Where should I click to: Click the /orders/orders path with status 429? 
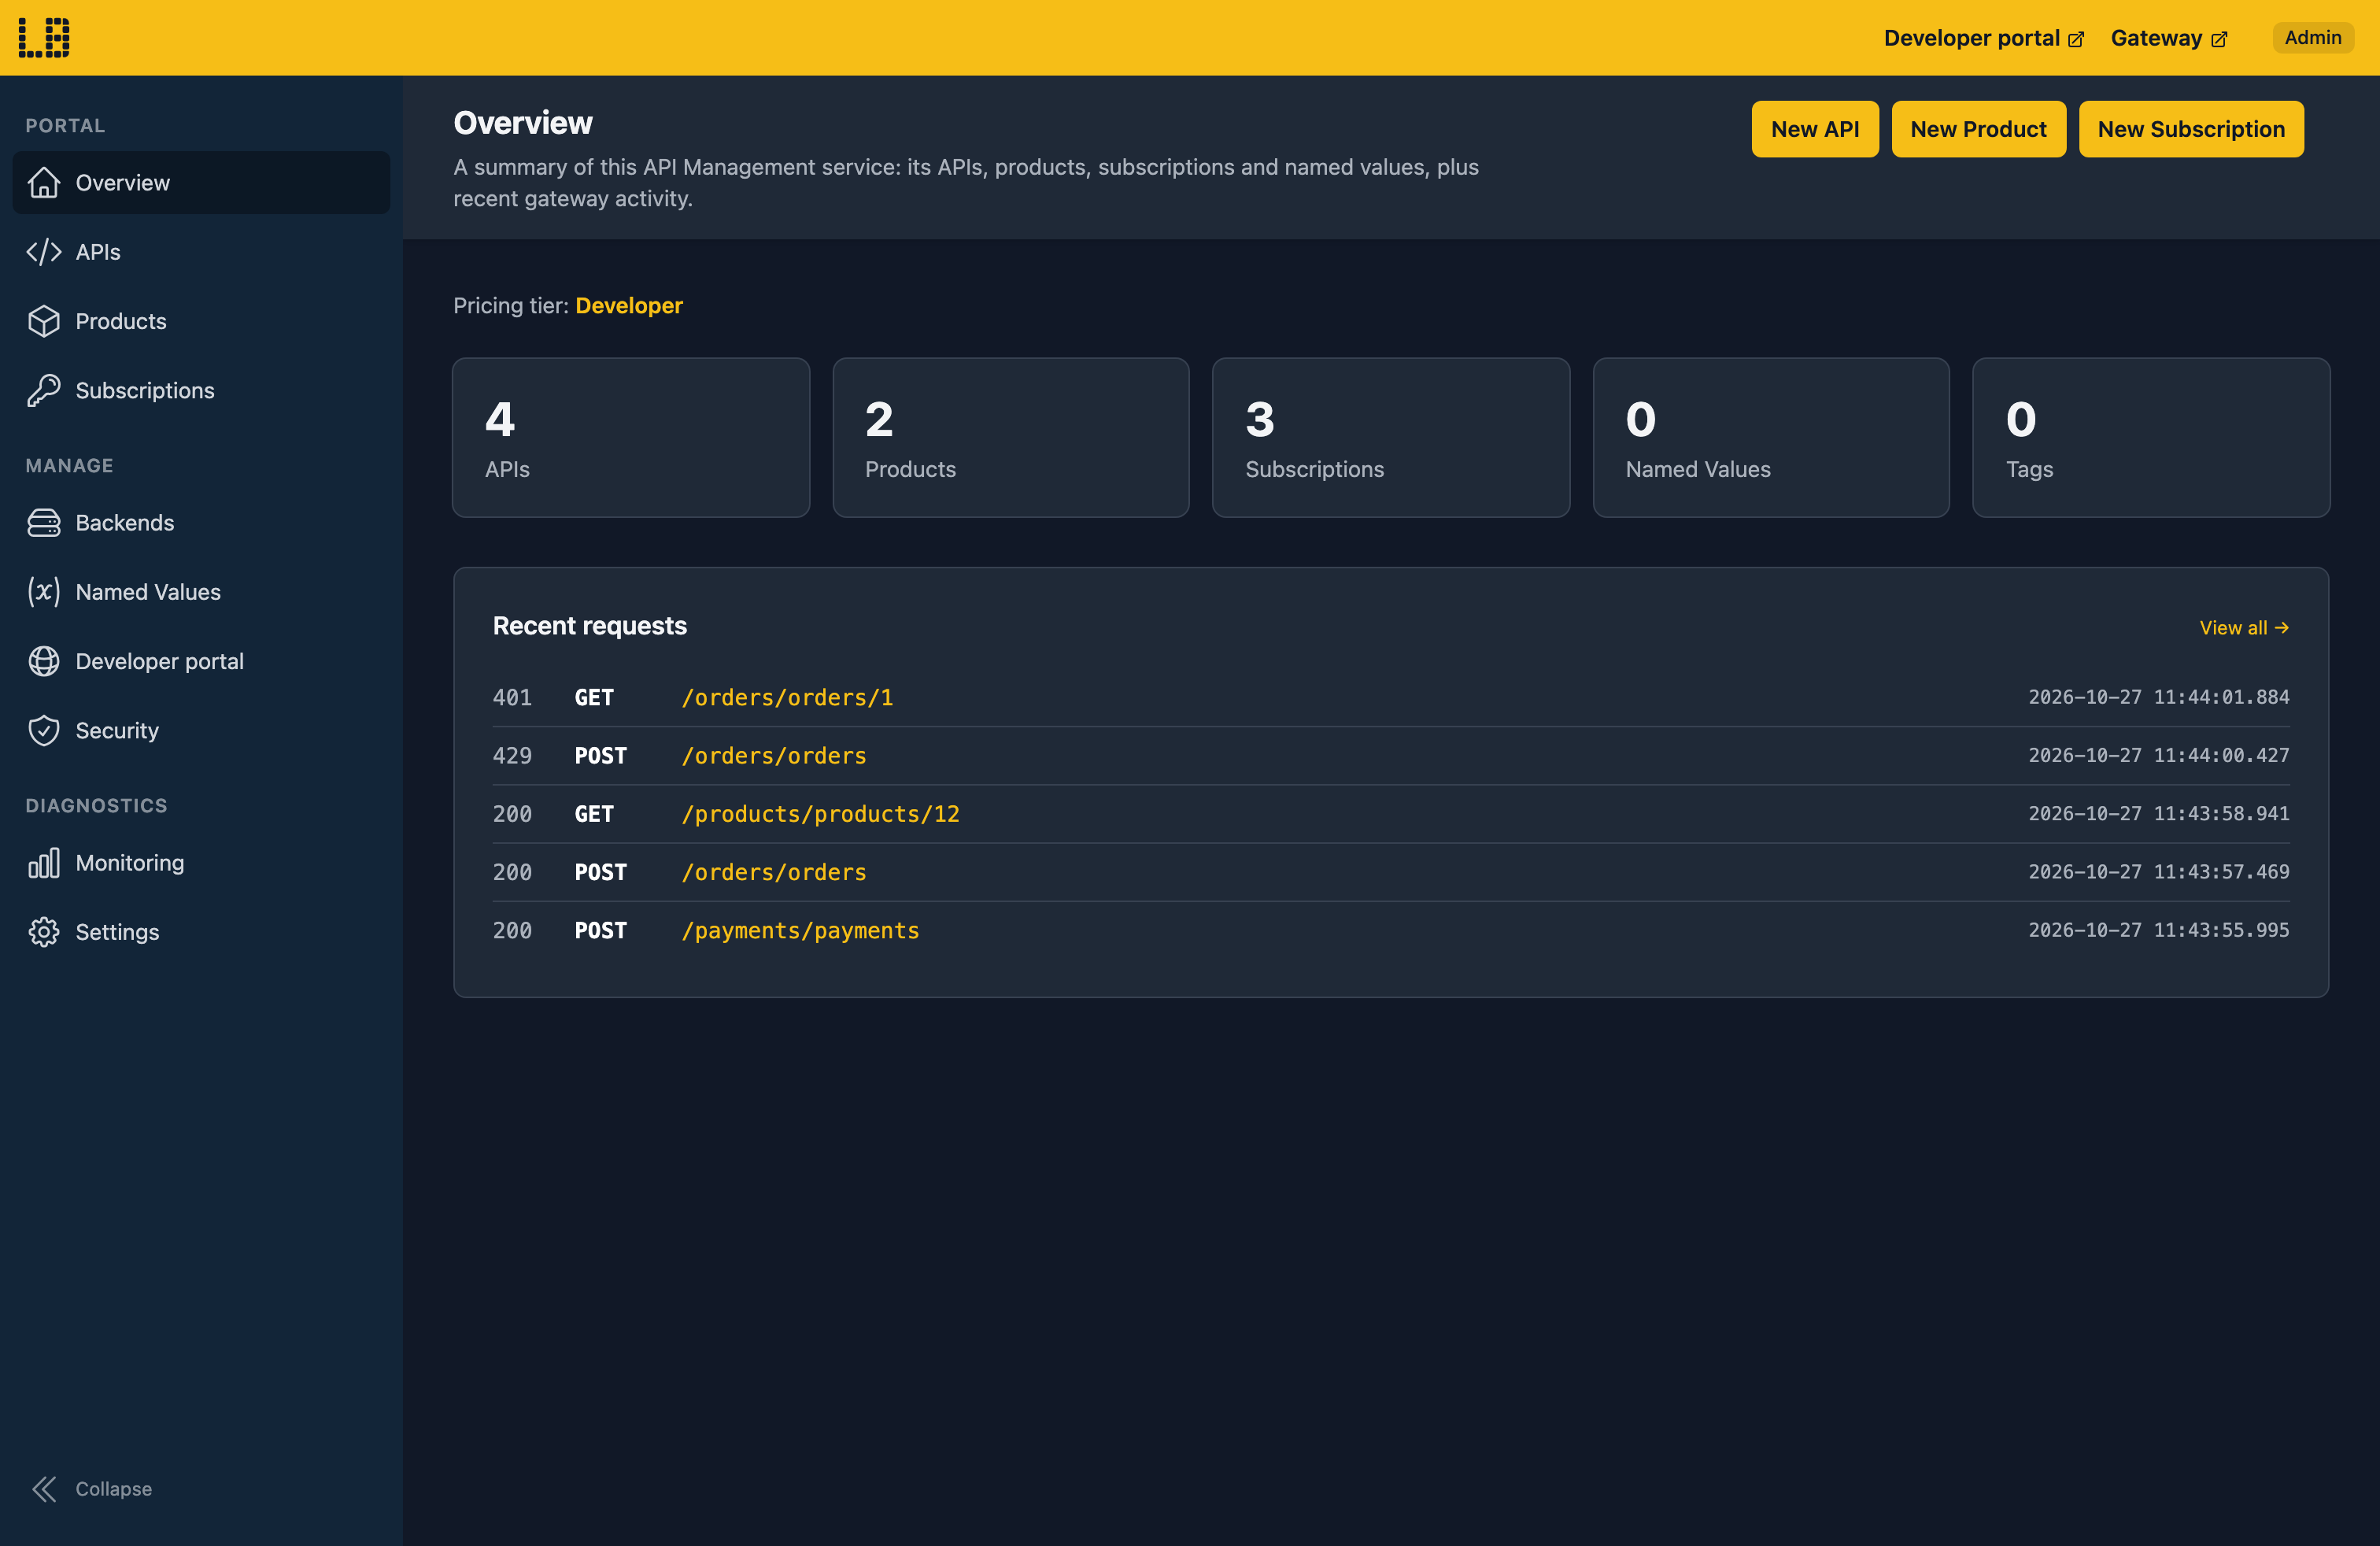click(x=774, y=756)
